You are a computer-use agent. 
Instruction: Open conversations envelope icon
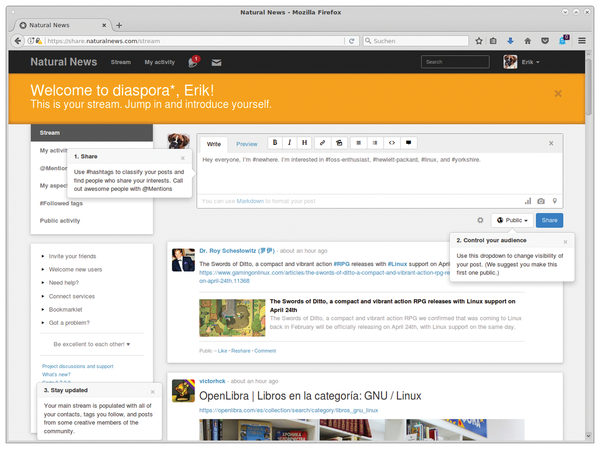(x=217, y=62)
